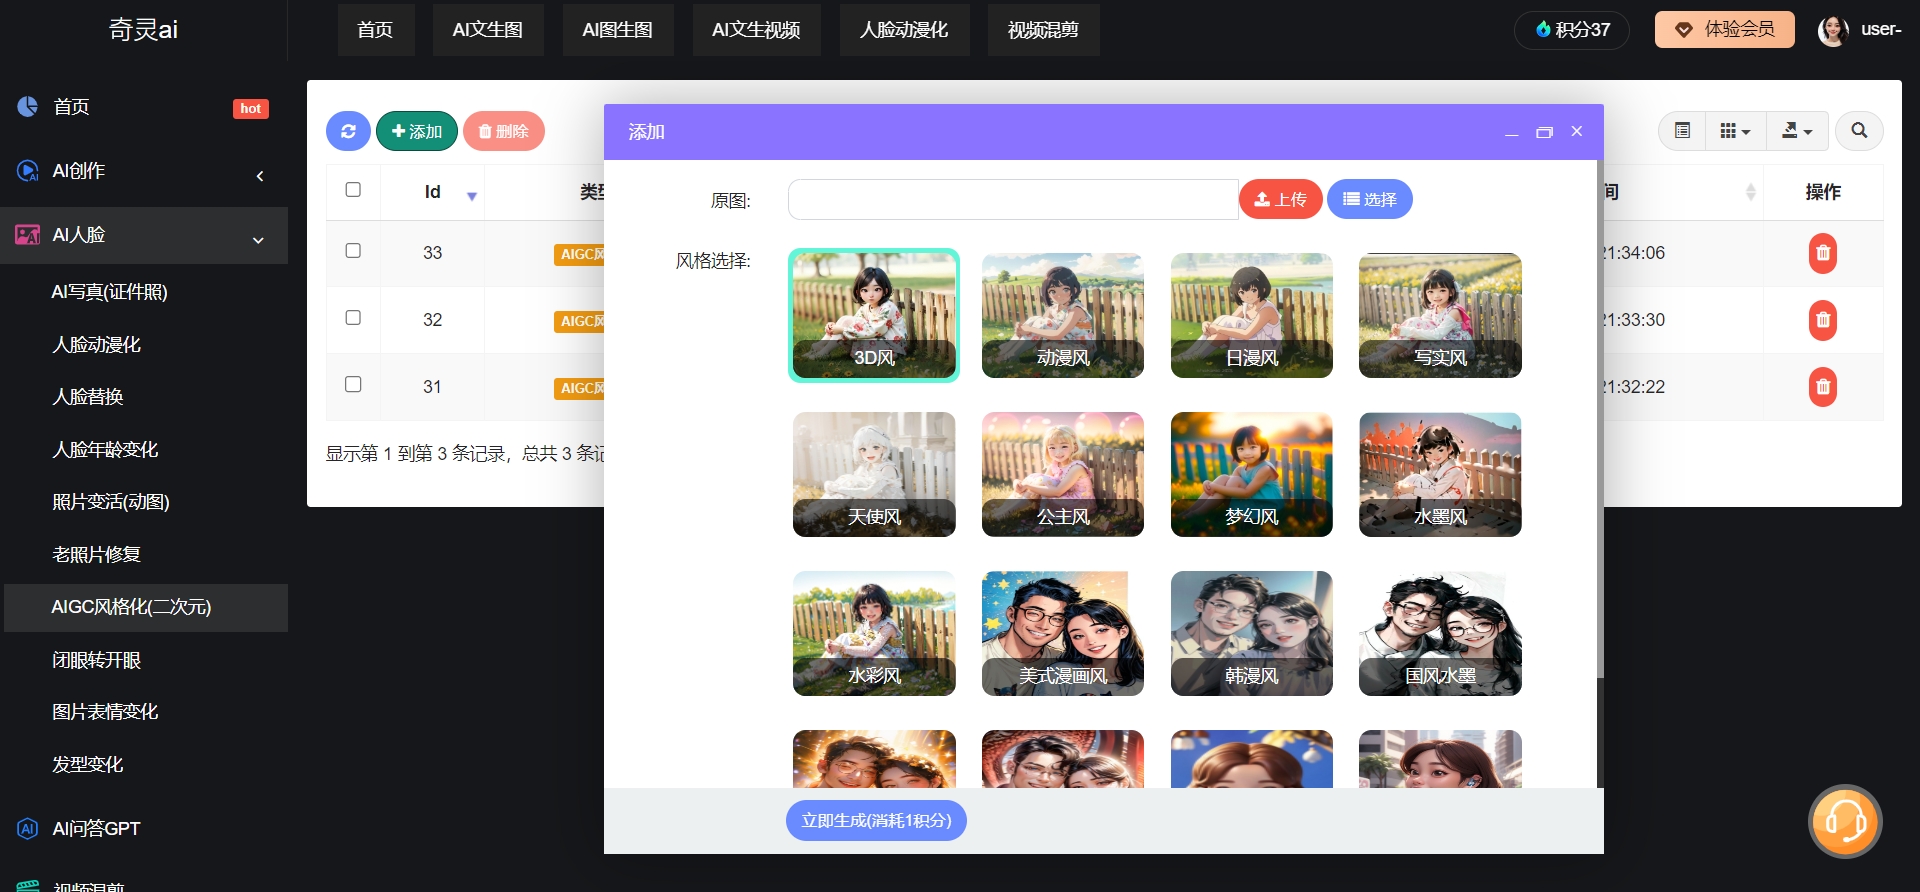This screenshot has height=892, width=1920.
Task: Click the points 积分37 flame badge
Action: (x=1572, y=30)
